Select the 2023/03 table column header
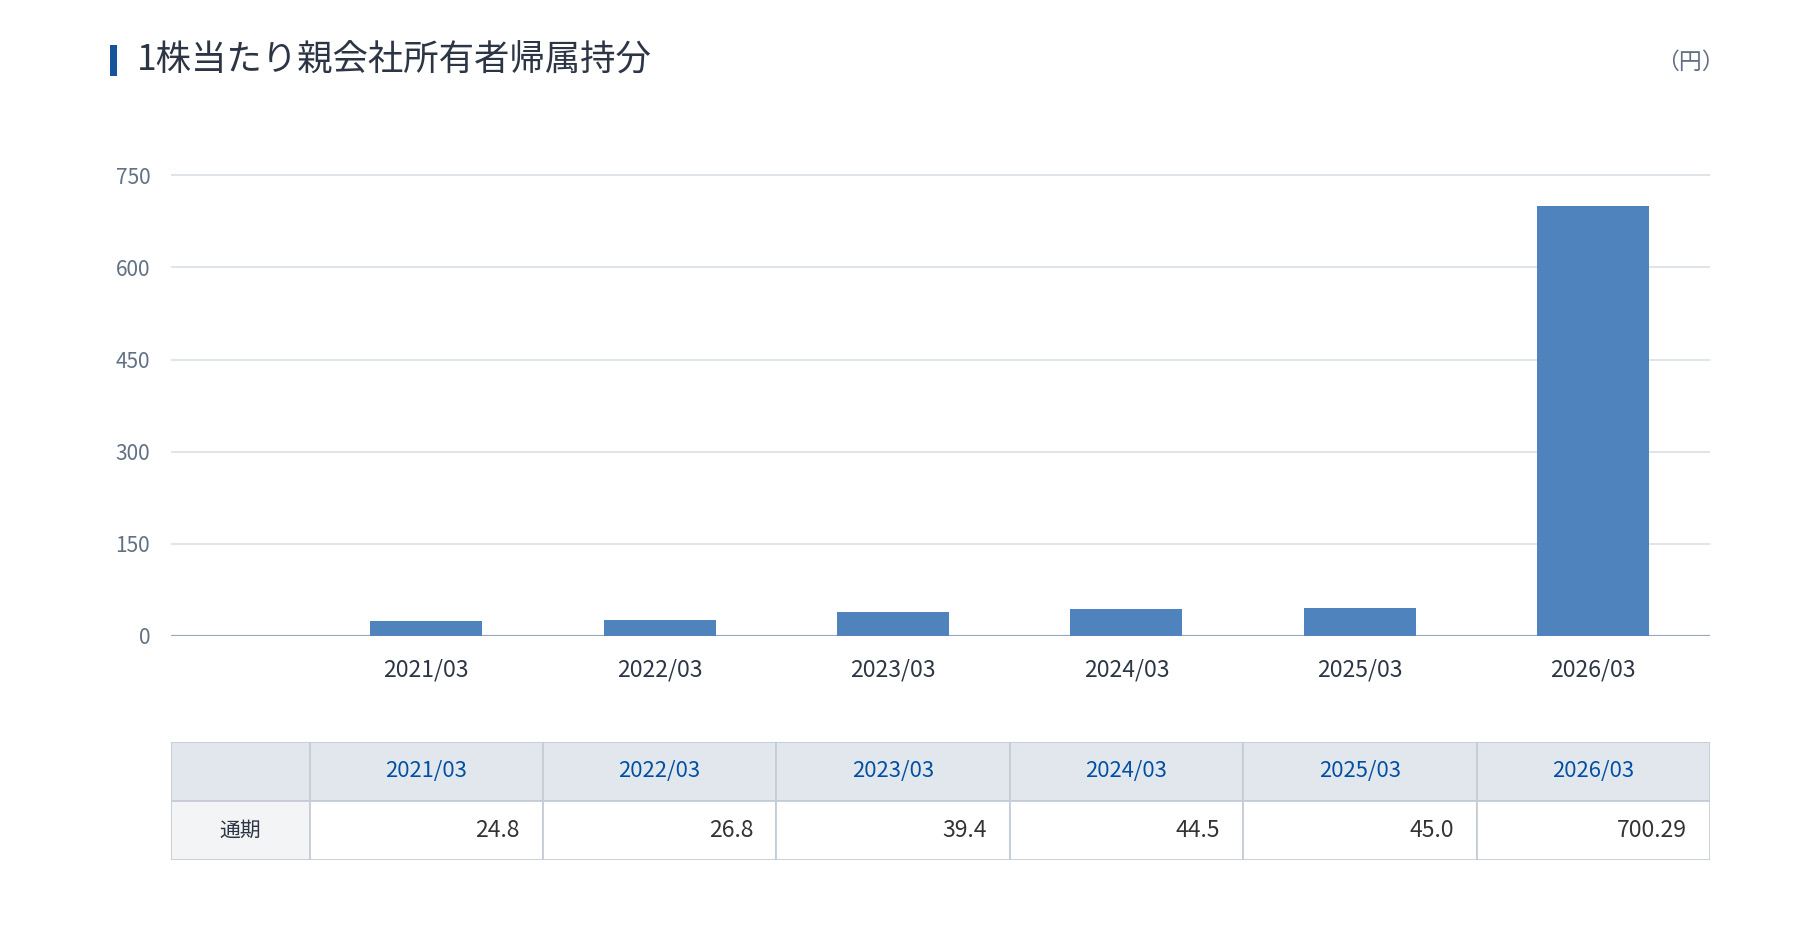This screenshot has height=945, width=1800. click(893, 771)
